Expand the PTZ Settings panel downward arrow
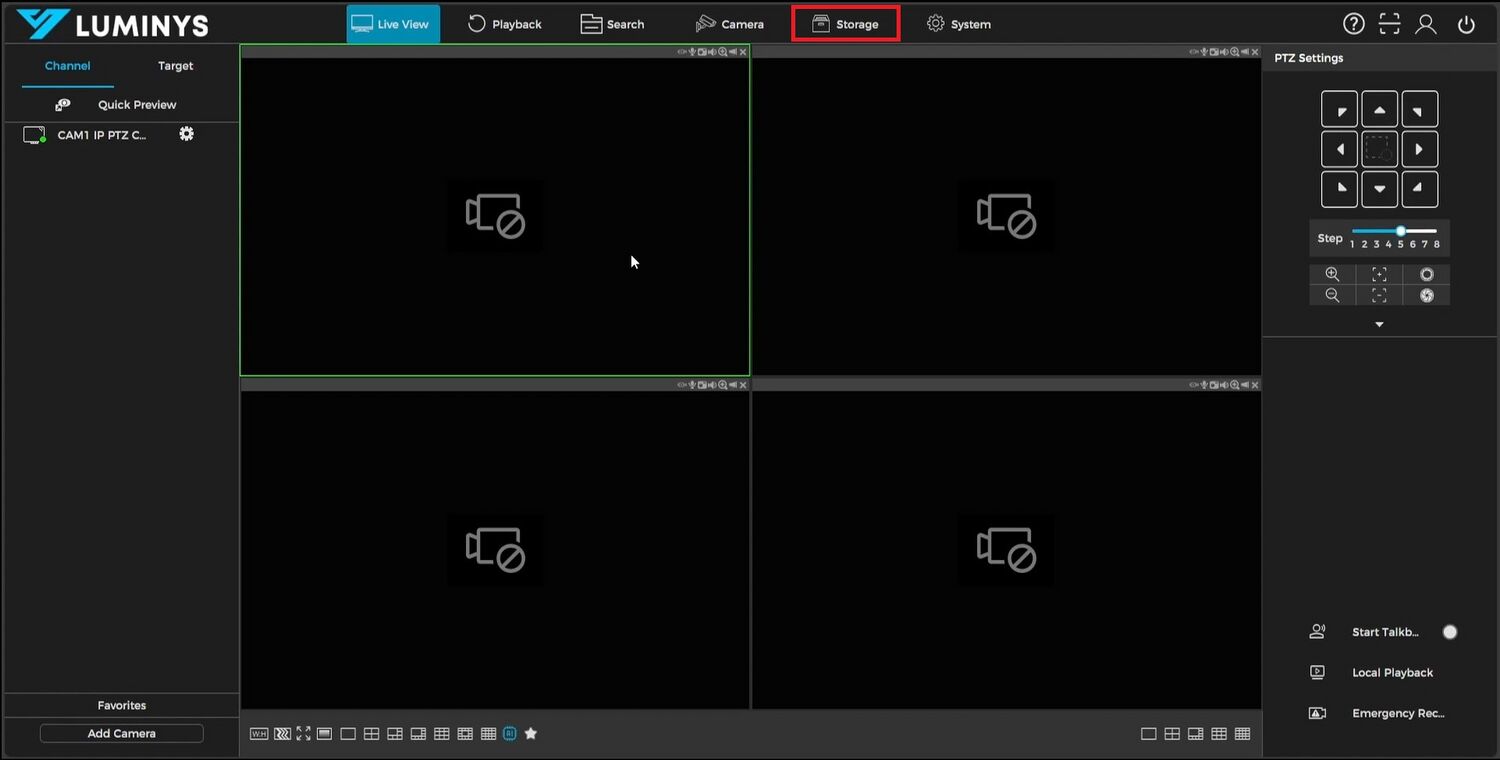This screenshot has height=760, width=1500. pyautogui.click(x=1379, y=324)
